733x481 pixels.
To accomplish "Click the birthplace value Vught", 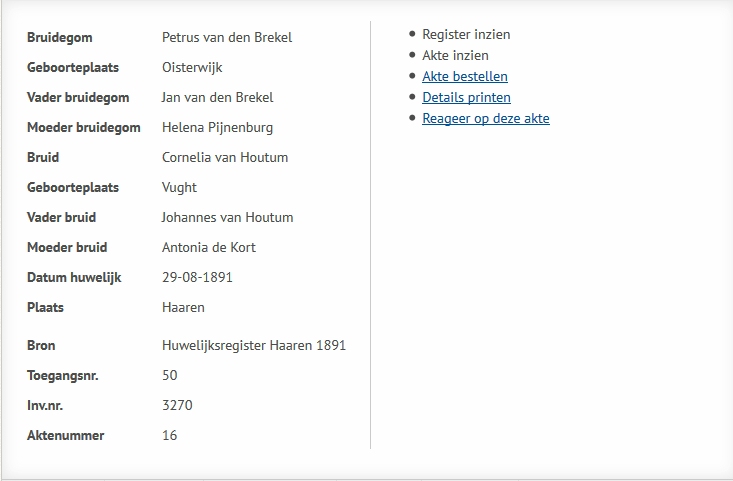I will pyautogui.click(x=179, y=187).
